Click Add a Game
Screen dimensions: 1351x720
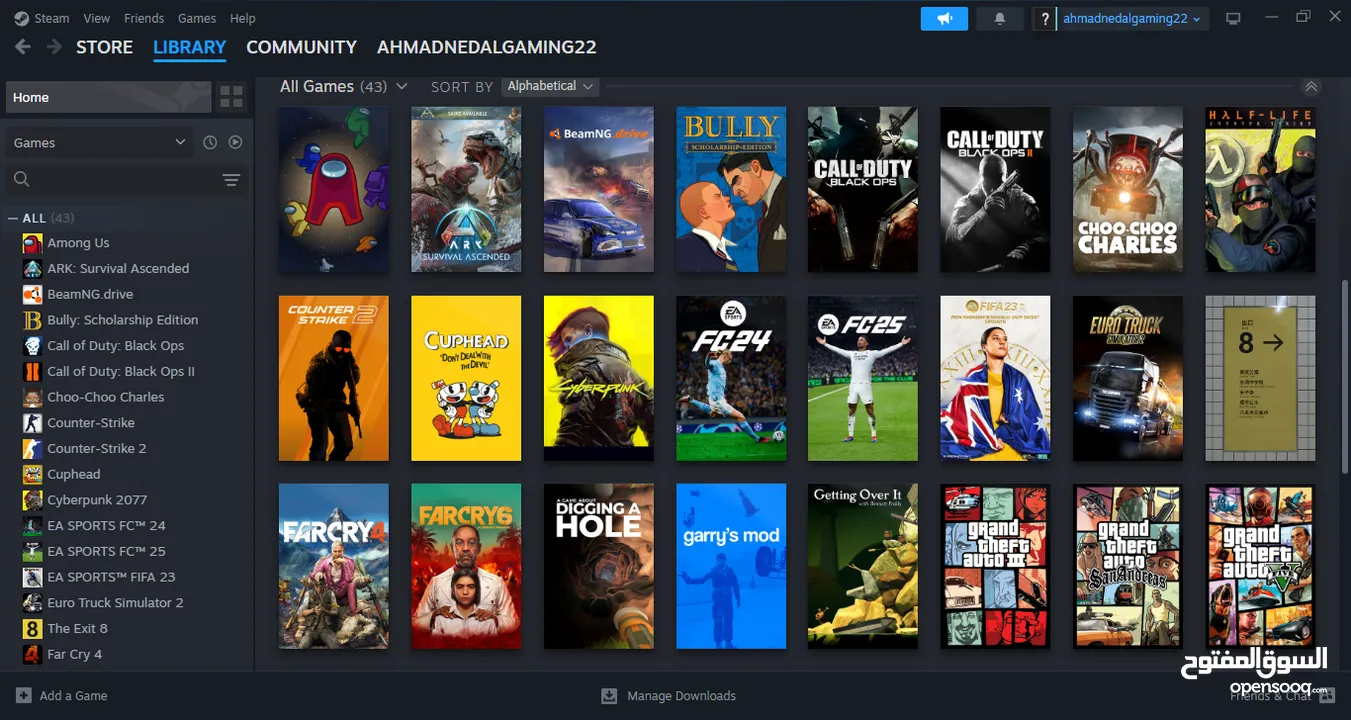point(62,696)
